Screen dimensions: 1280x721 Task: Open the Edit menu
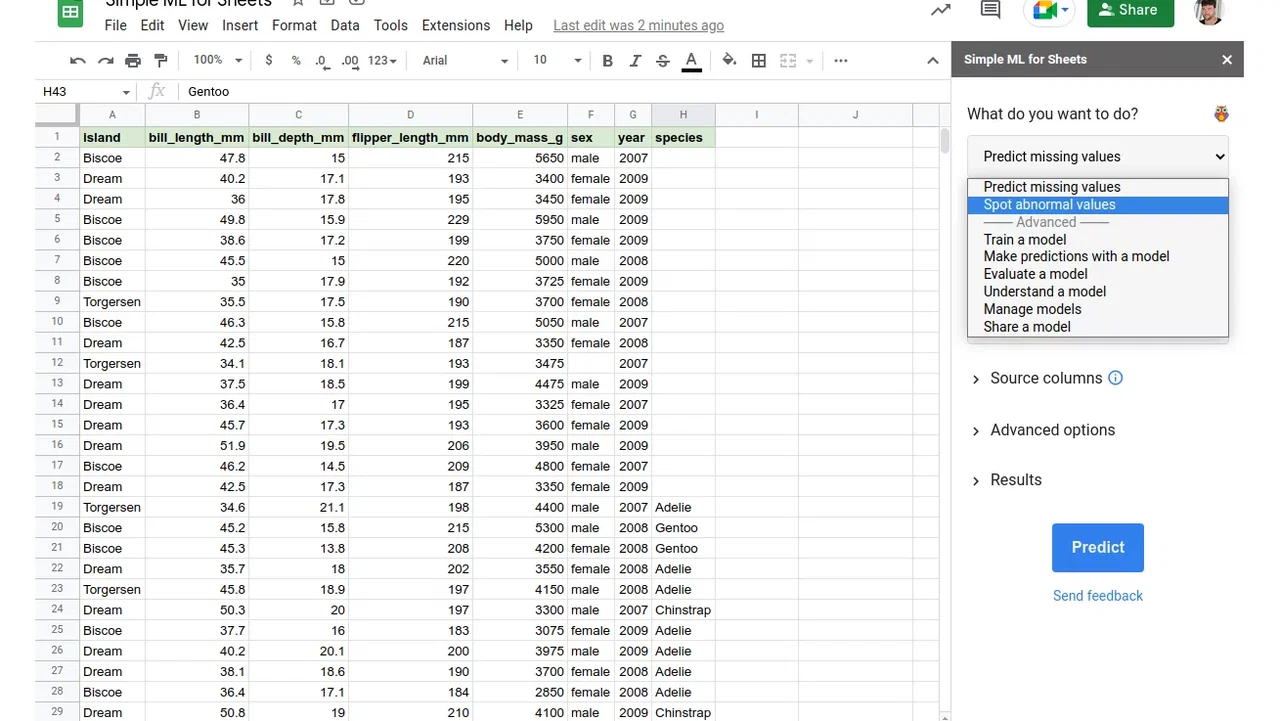pyautogui.click(x=152, y=25)
